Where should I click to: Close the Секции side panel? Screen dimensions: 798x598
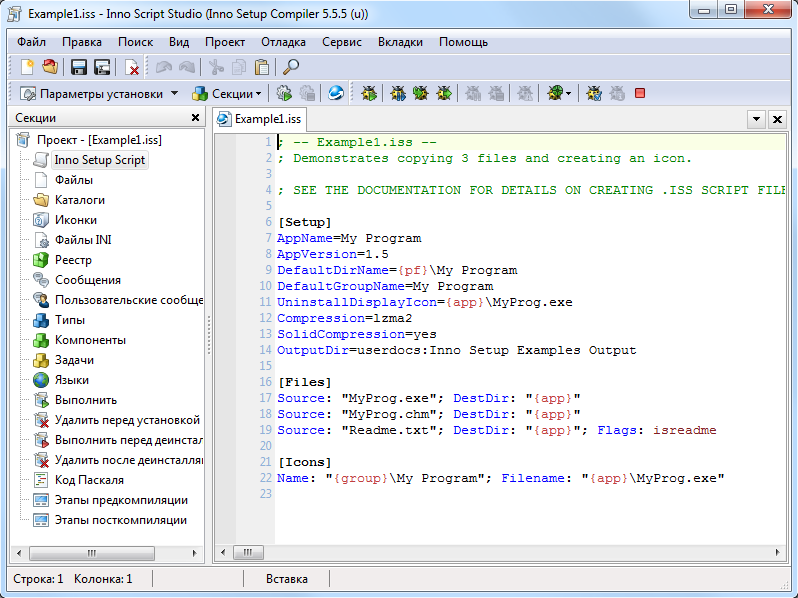pos(195,118)
